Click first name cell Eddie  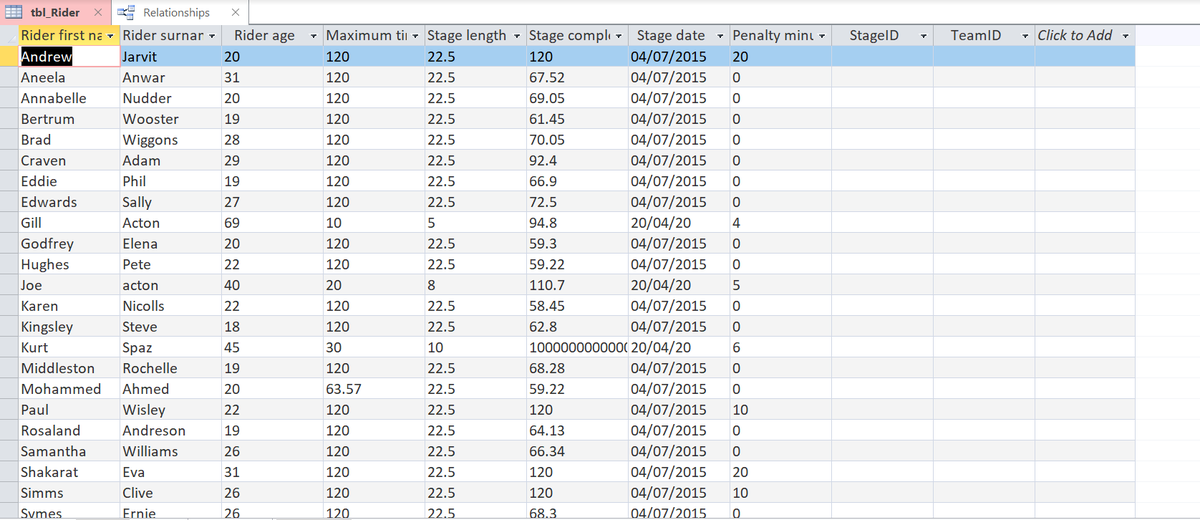point(68,181)
